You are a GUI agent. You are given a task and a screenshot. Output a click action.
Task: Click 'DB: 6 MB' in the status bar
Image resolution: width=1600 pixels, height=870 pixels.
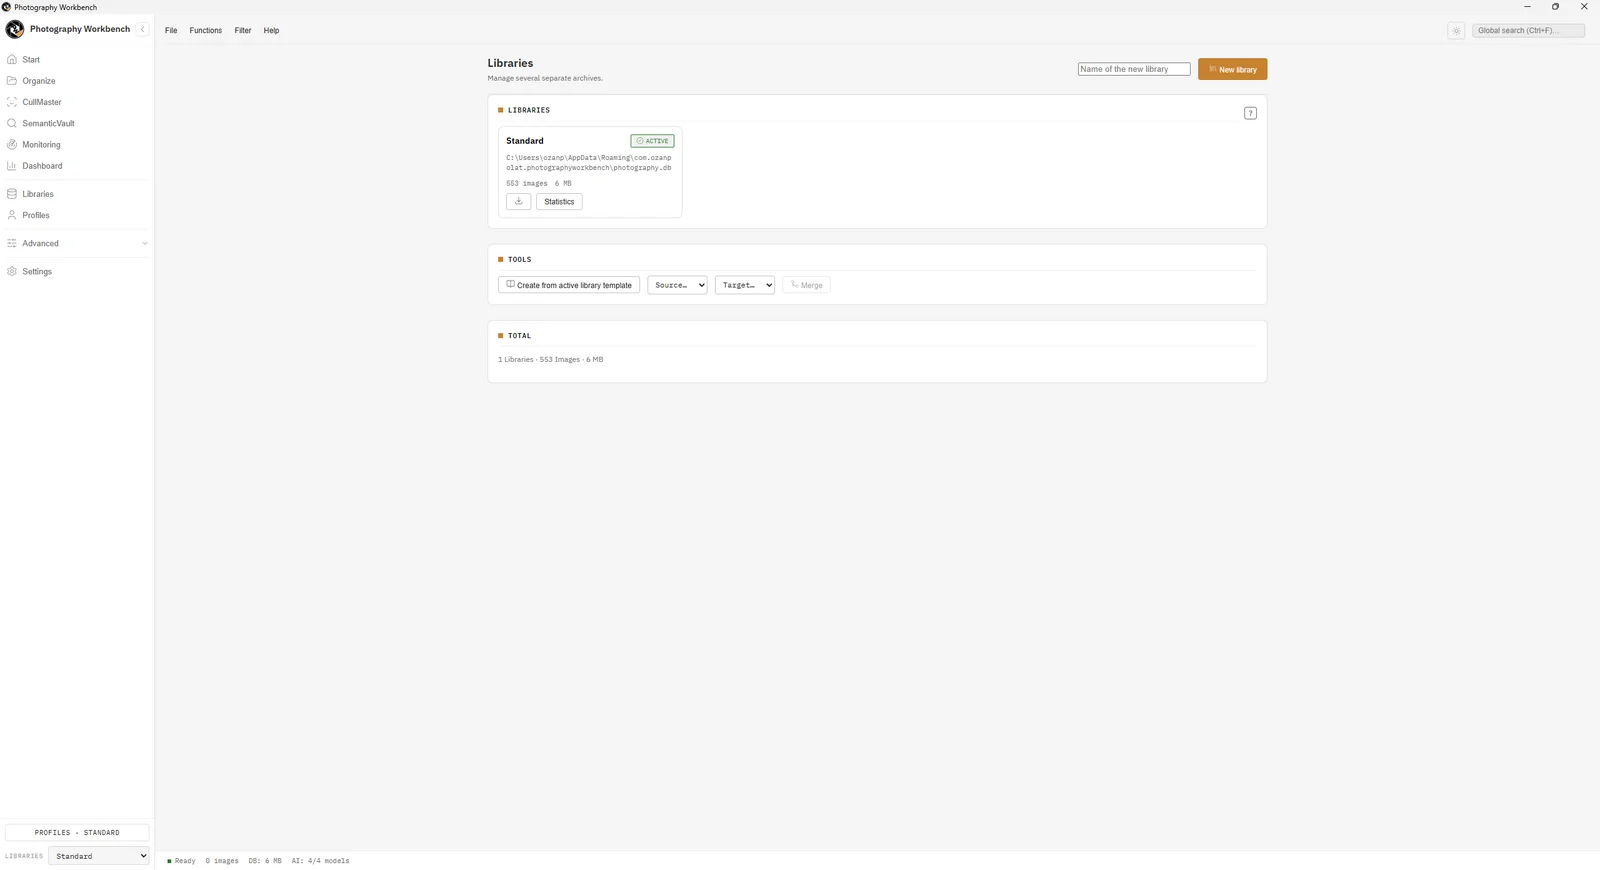pyautogui.click(x=265, y=861)
